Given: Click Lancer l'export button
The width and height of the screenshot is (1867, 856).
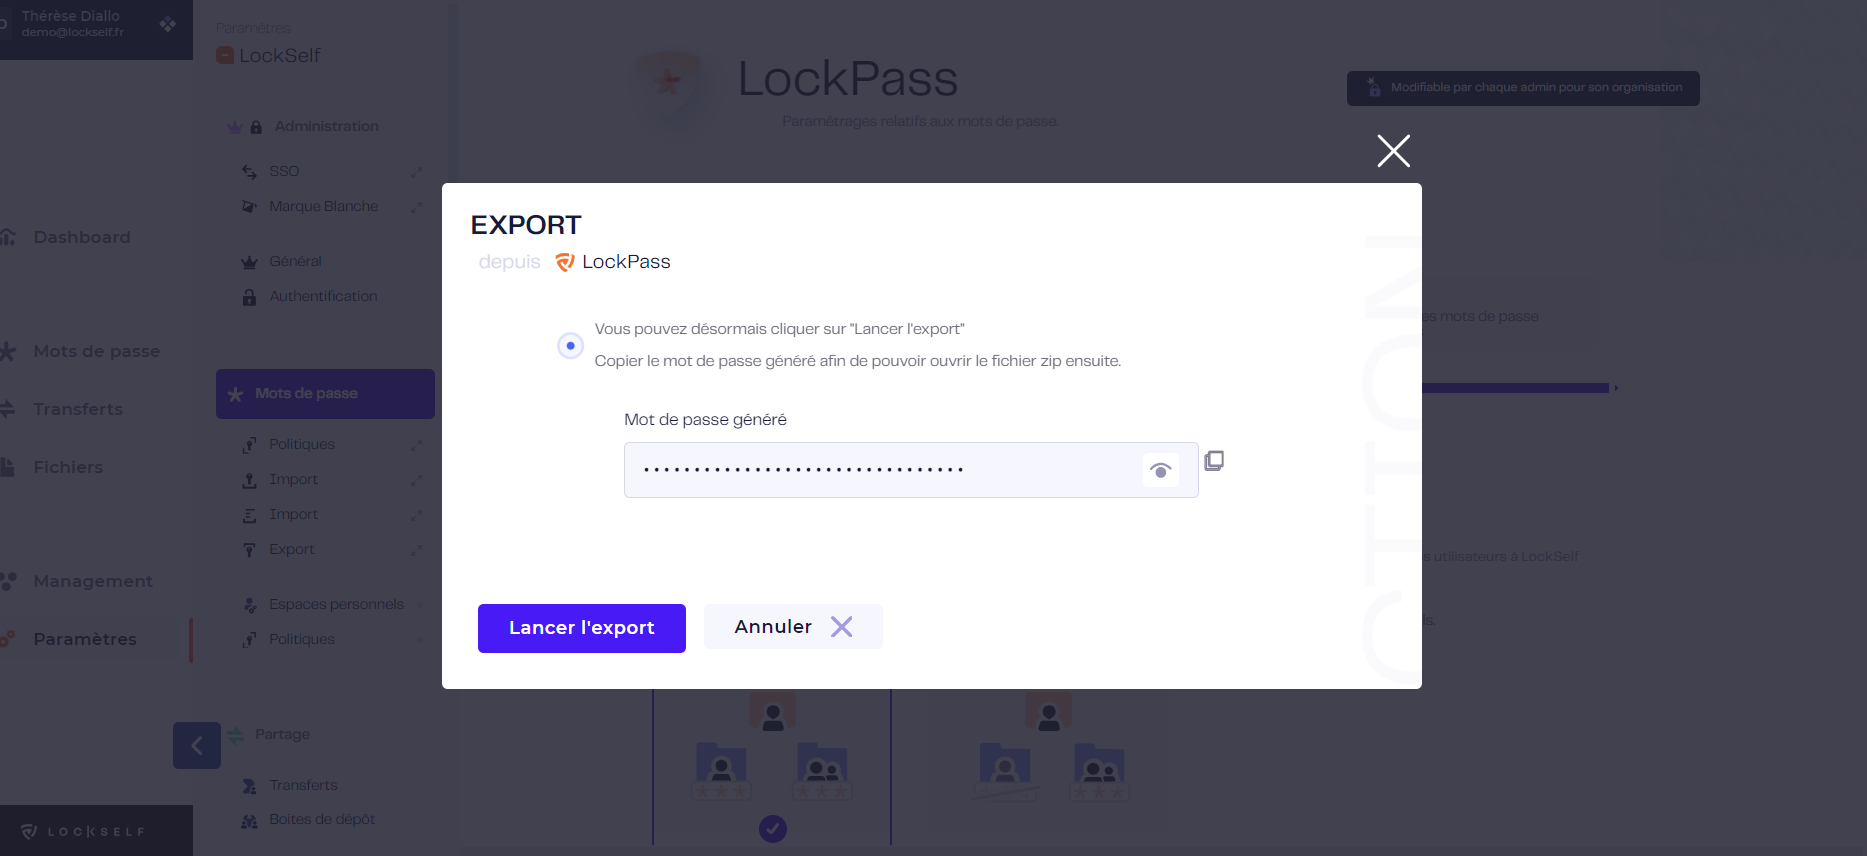Looking at the screenshot, I should click(x=582, y=628).
